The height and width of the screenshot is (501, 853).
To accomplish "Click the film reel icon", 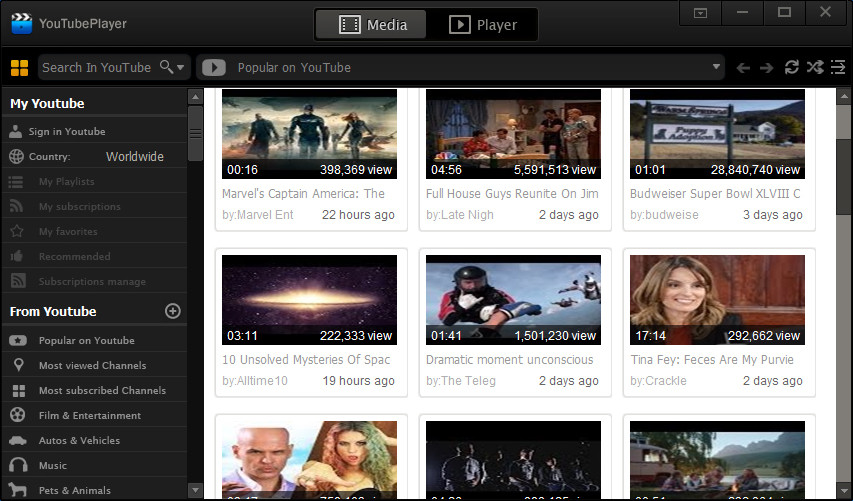I will (x=17, y=415).
